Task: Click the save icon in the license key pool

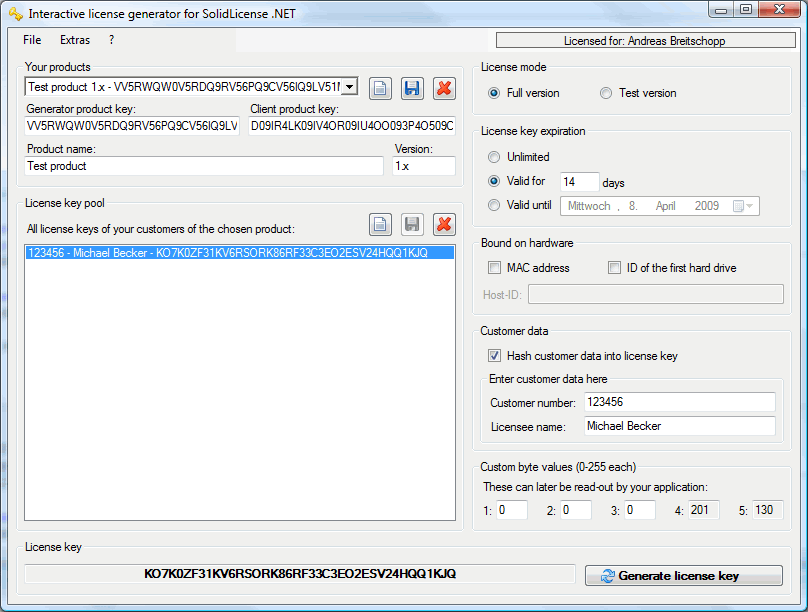Action: [412, 224]
